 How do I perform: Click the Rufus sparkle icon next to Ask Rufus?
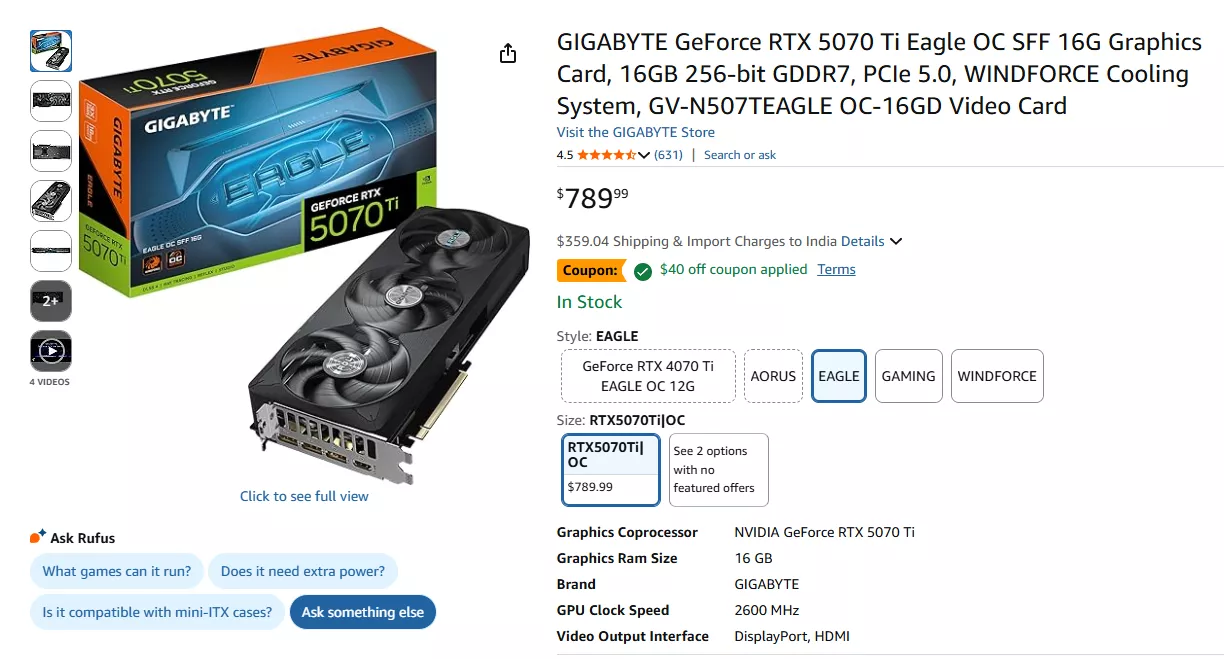tap(37, 535)
